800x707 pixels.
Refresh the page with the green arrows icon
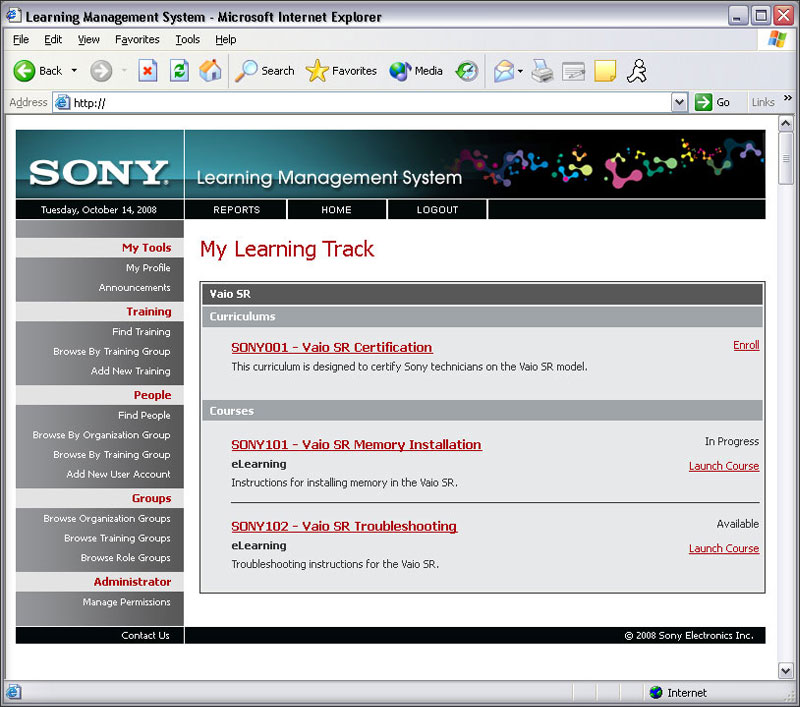click(179, 71)
